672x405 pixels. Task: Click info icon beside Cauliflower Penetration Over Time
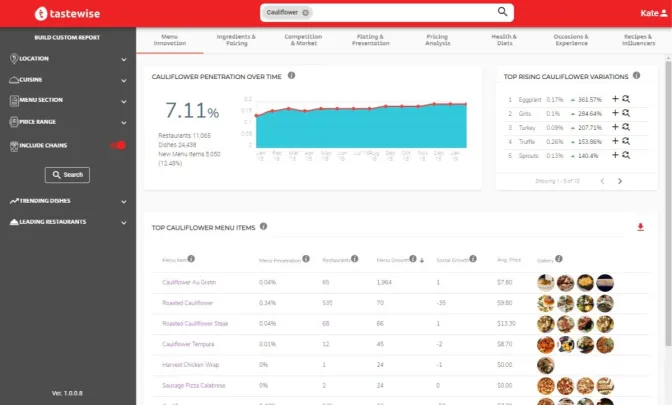tap(291, 75)
